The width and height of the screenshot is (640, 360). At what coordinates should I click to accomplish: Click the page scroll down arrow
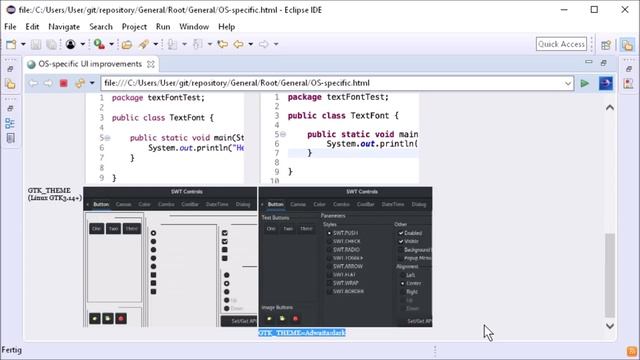pos(610,326)
